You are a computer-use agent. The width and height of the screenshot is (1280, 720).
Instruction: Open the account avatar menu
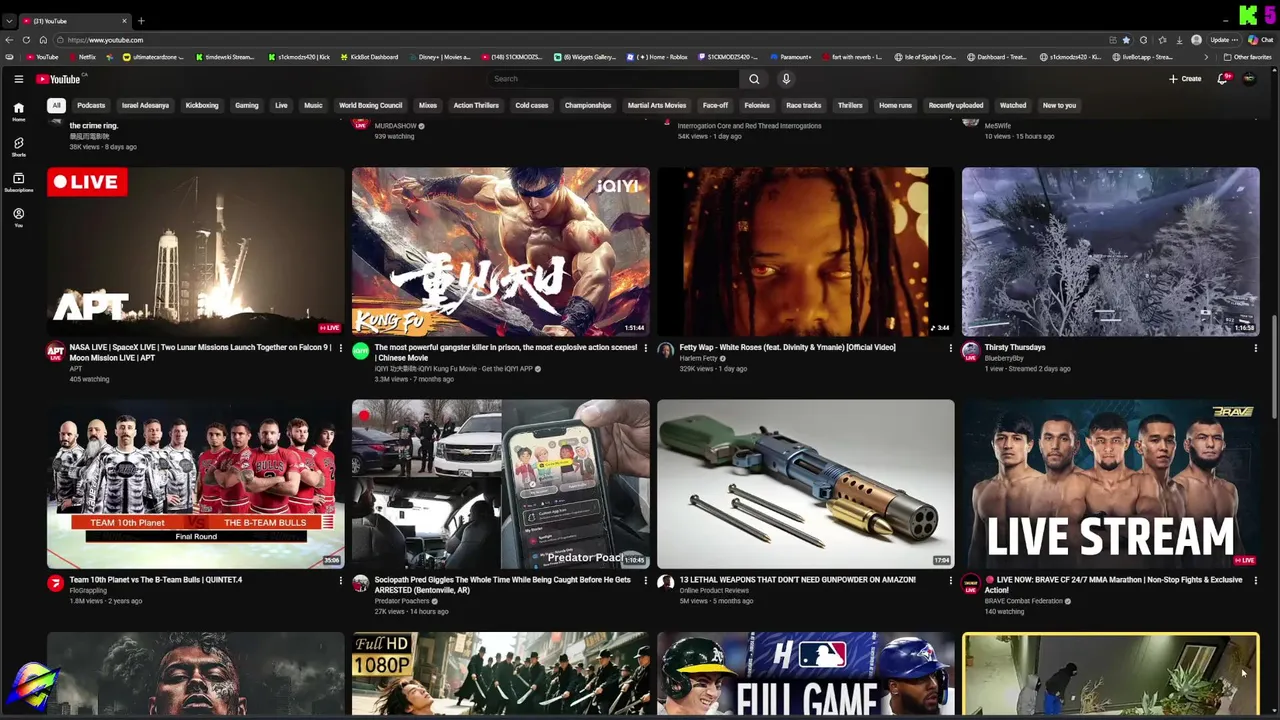click(1249, 79)
